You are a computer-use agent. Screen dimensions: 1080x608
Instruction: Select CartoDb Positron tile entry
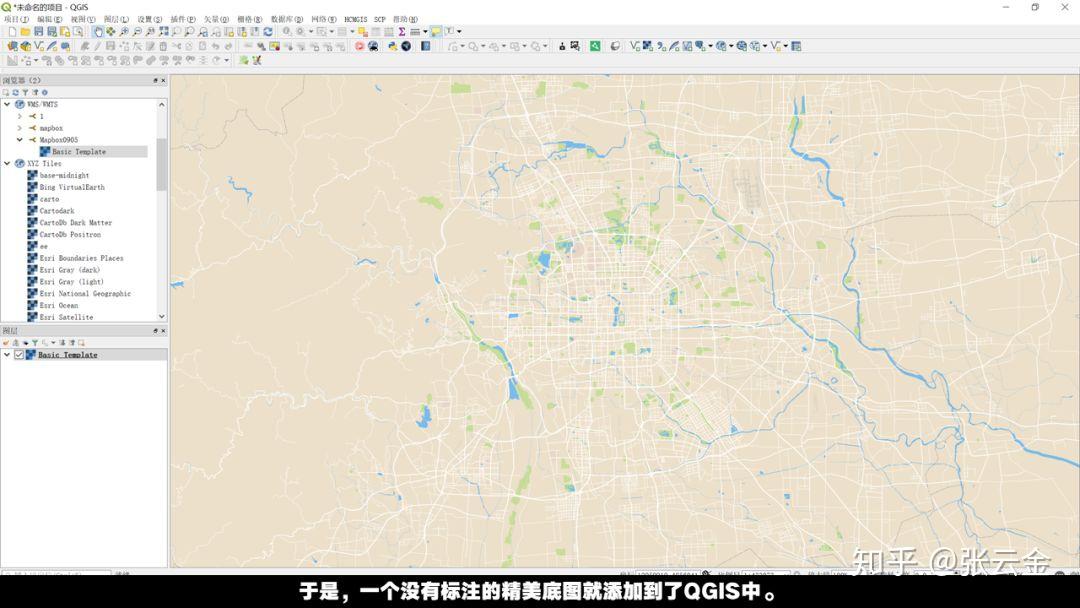[x=70, y=234]
